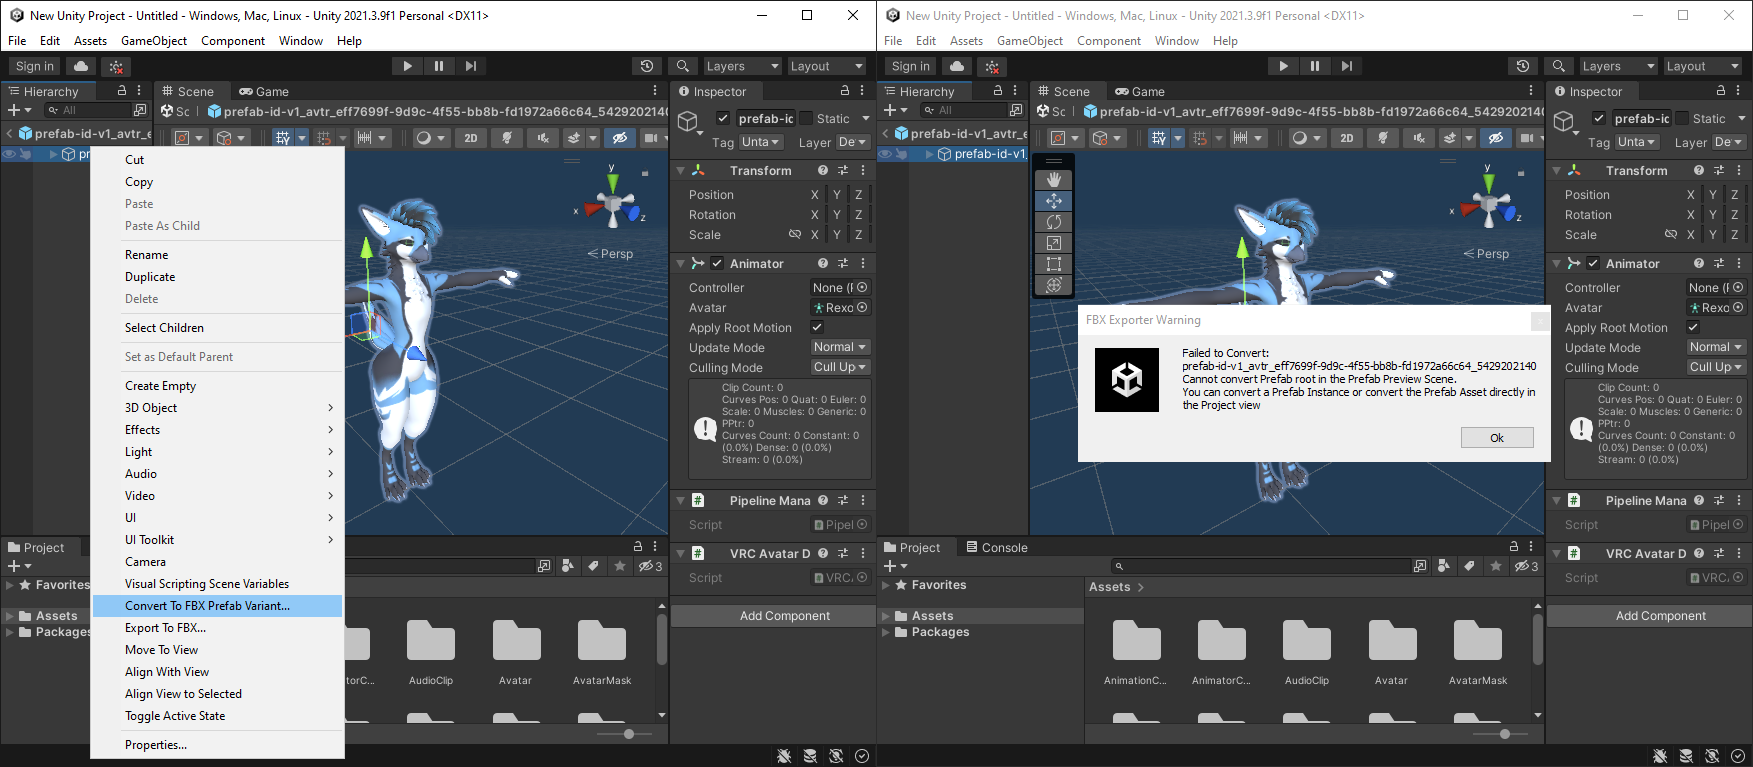Select the Scale tool in right Scene

pos(1054,243)
